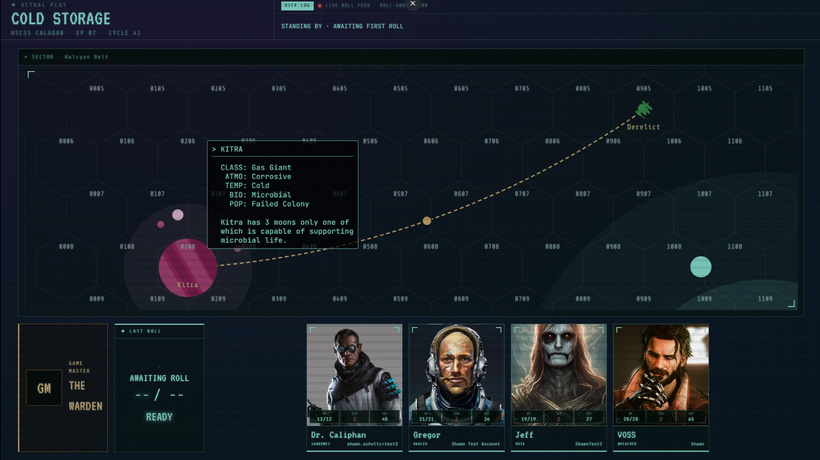The width and height of the screenshot is (820, 460).
Task: Click the green Derelict ship icon
Action: (643, 109)
